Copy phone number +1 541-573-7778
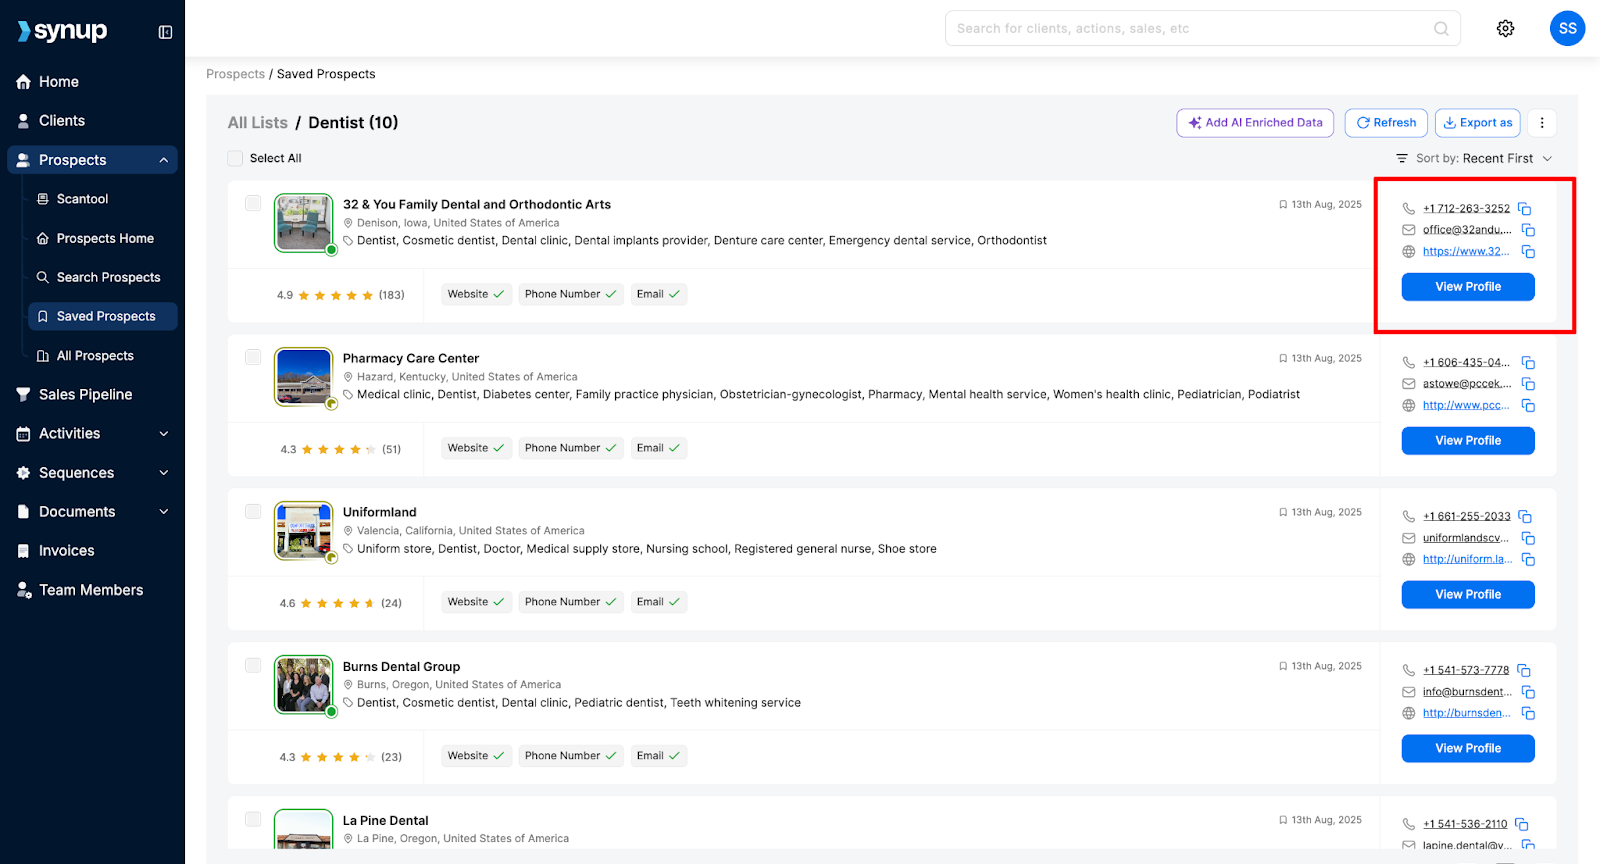Image resolution: width=1600 pixels, height=864 pixels. [x=1524, y=671]
